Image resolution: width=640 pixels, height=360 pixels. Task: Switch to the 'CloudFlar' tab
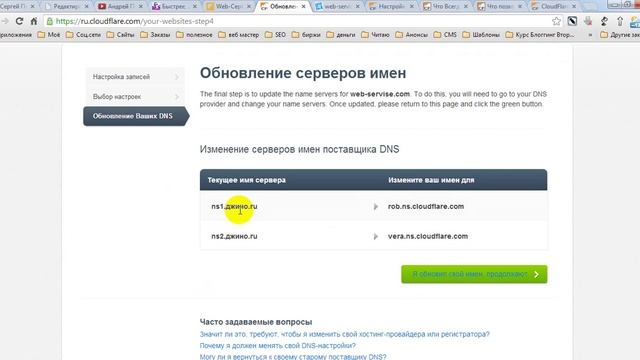(553, 6)
